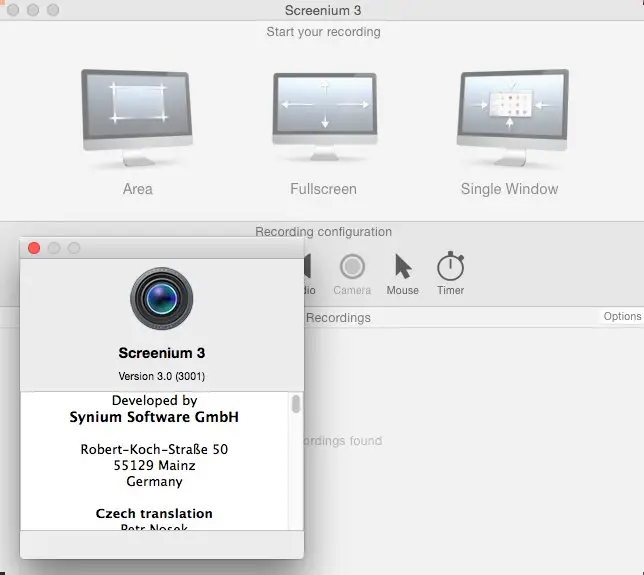Click 'Germany' line in credits
Screen dimensions: 644x575
[154, 481]
